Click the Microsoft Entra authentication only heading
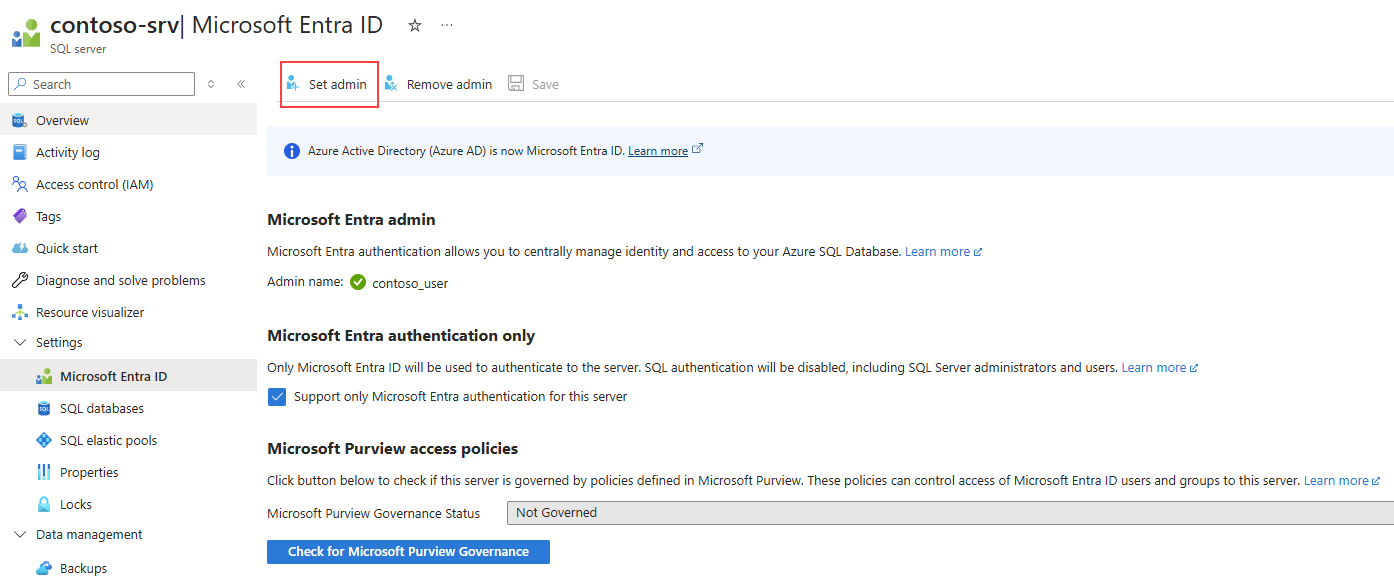 pyautogui.click(x=401, y=335)
